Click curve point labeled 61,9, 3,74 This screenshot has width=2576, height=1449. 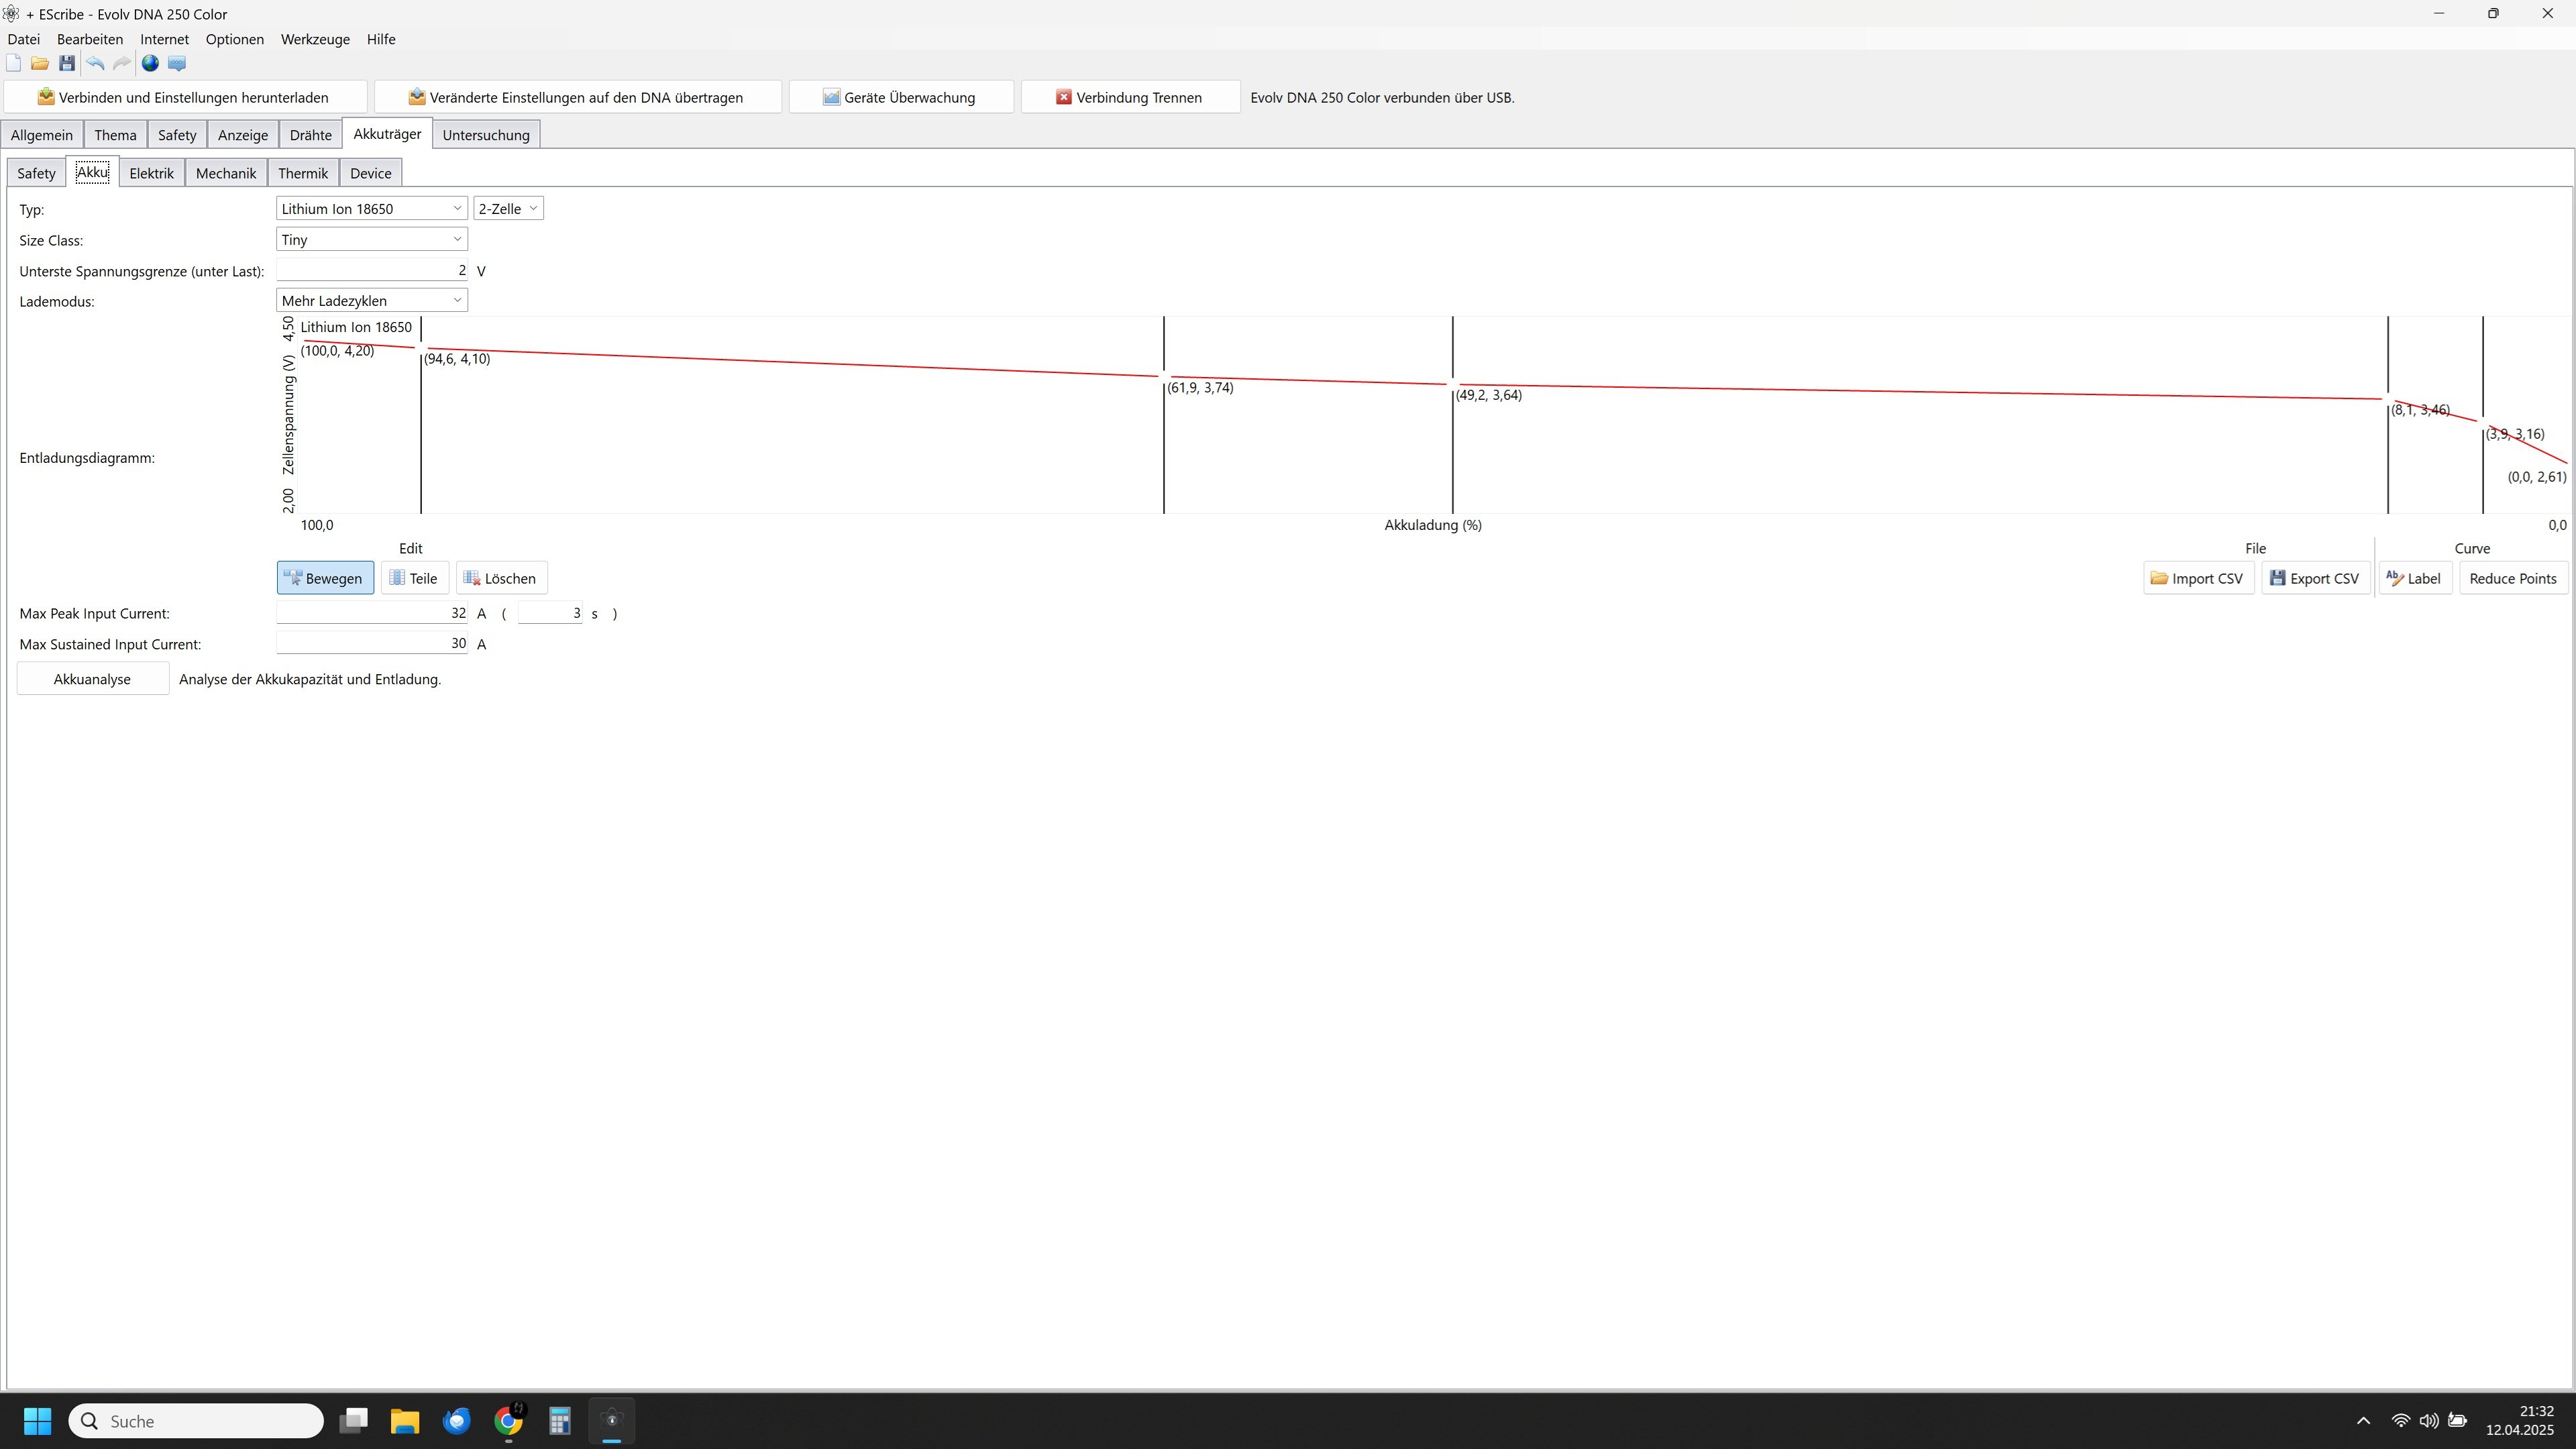pyautogui.click(x=1164, y=377)
